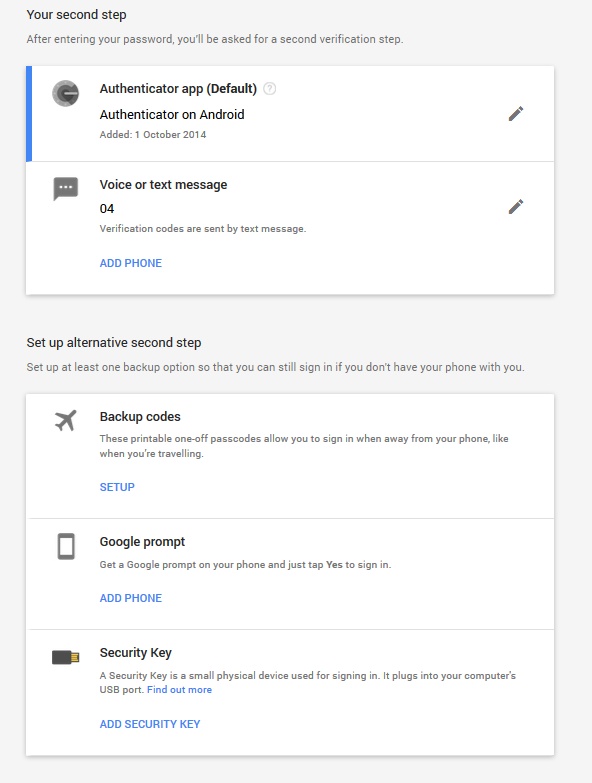Click the help question mark beside Authenticator app
The width and height of the screenshot is (592, 783).
tap(270, 89)
